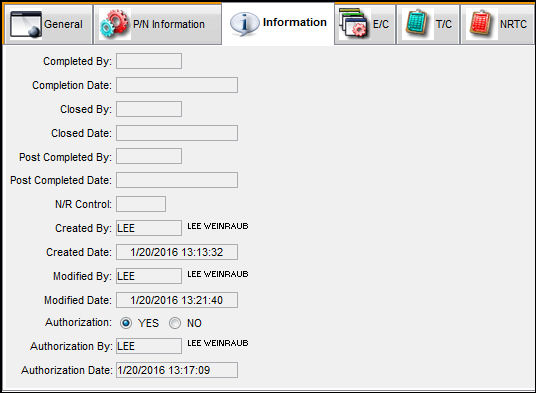
Task: Click the P/N Information gears icon
Action: 115,24
